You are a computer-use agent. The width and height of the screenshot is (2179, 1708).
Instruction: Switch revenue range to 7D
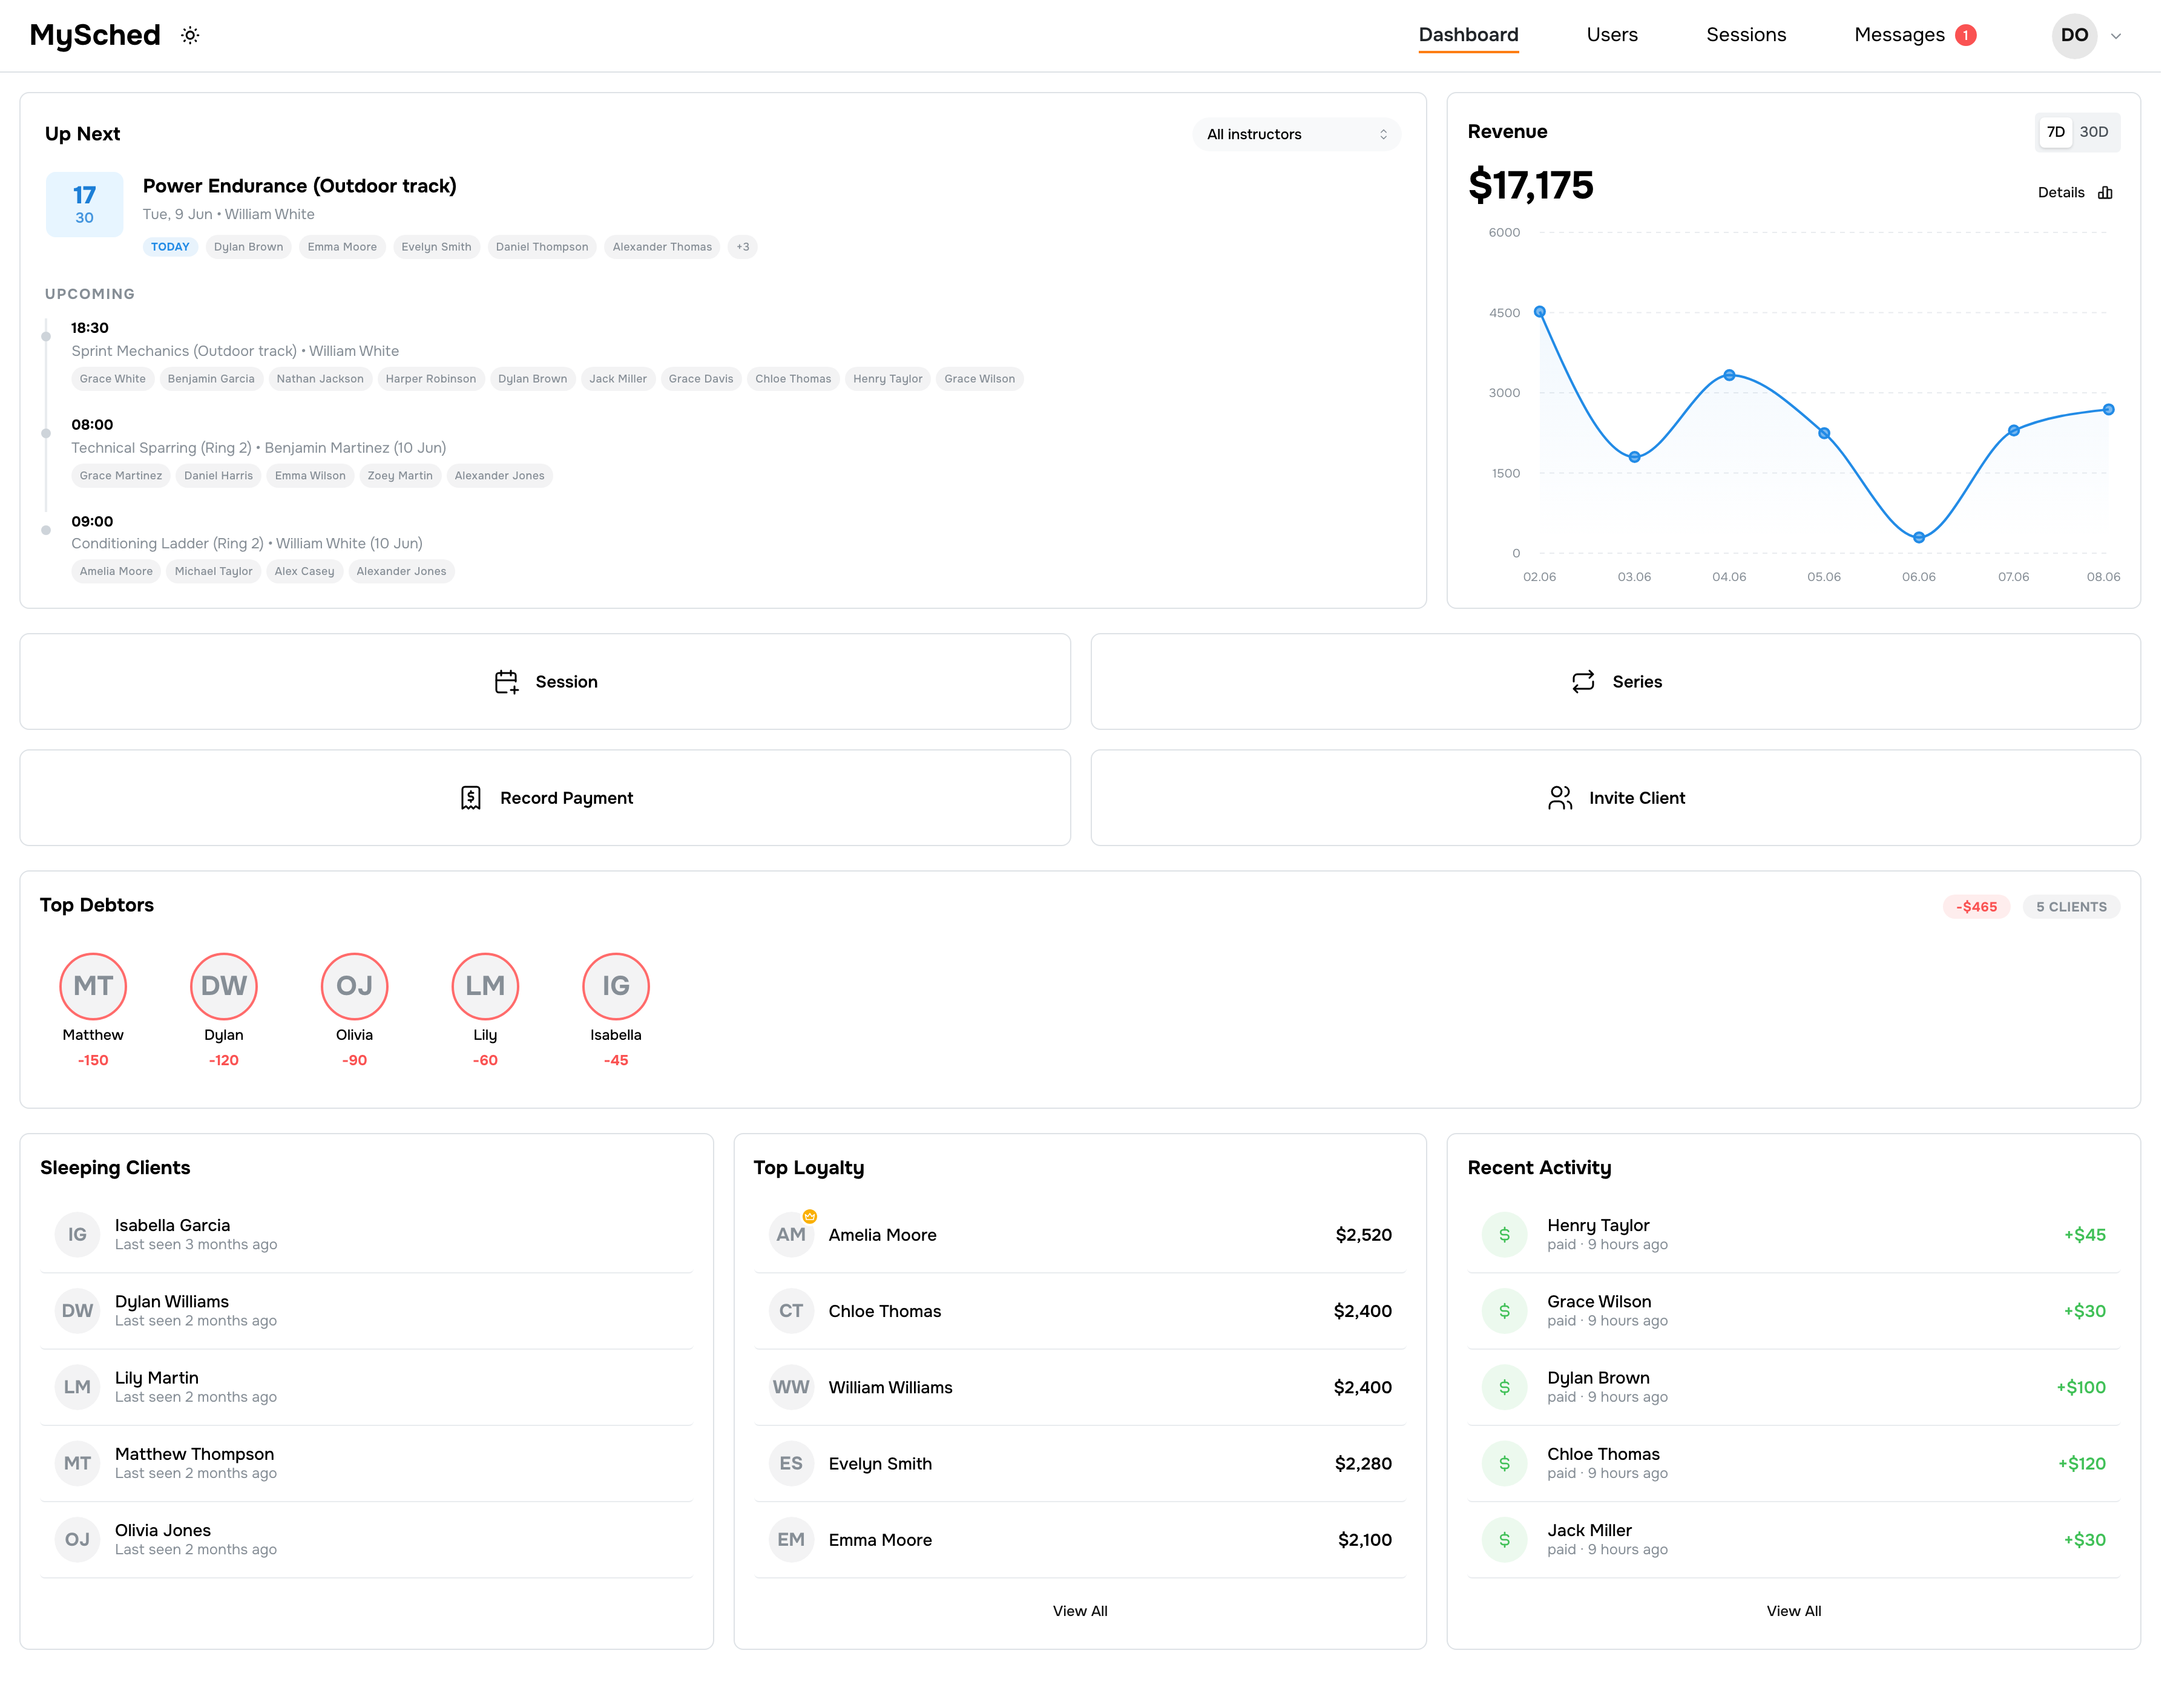coord(2073,133)
